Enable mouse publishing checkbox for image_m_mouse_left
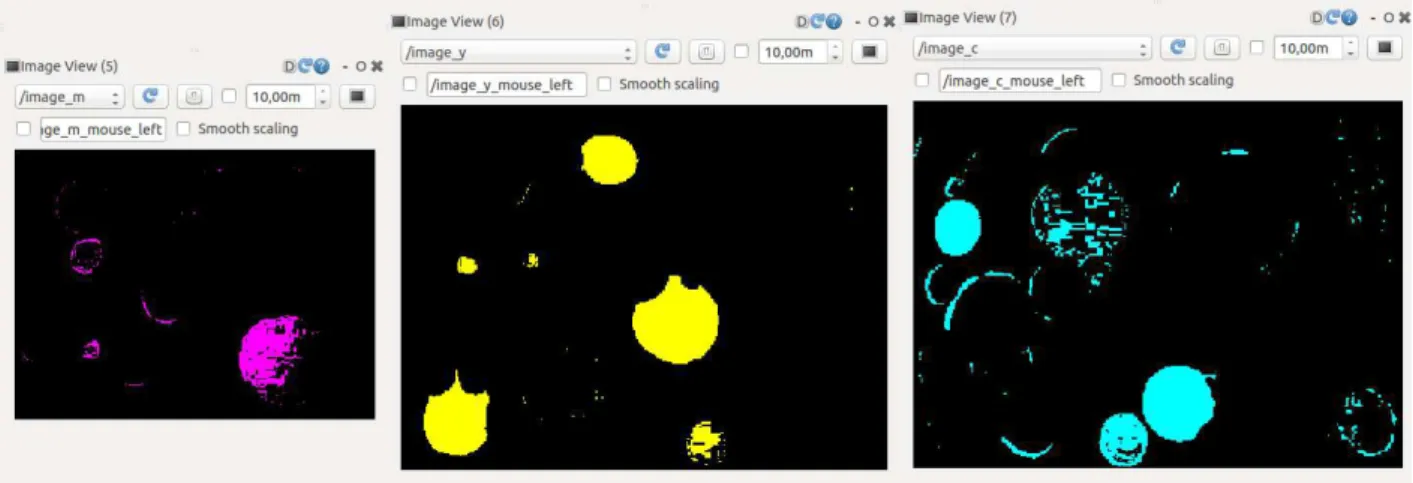 point(24,129)
